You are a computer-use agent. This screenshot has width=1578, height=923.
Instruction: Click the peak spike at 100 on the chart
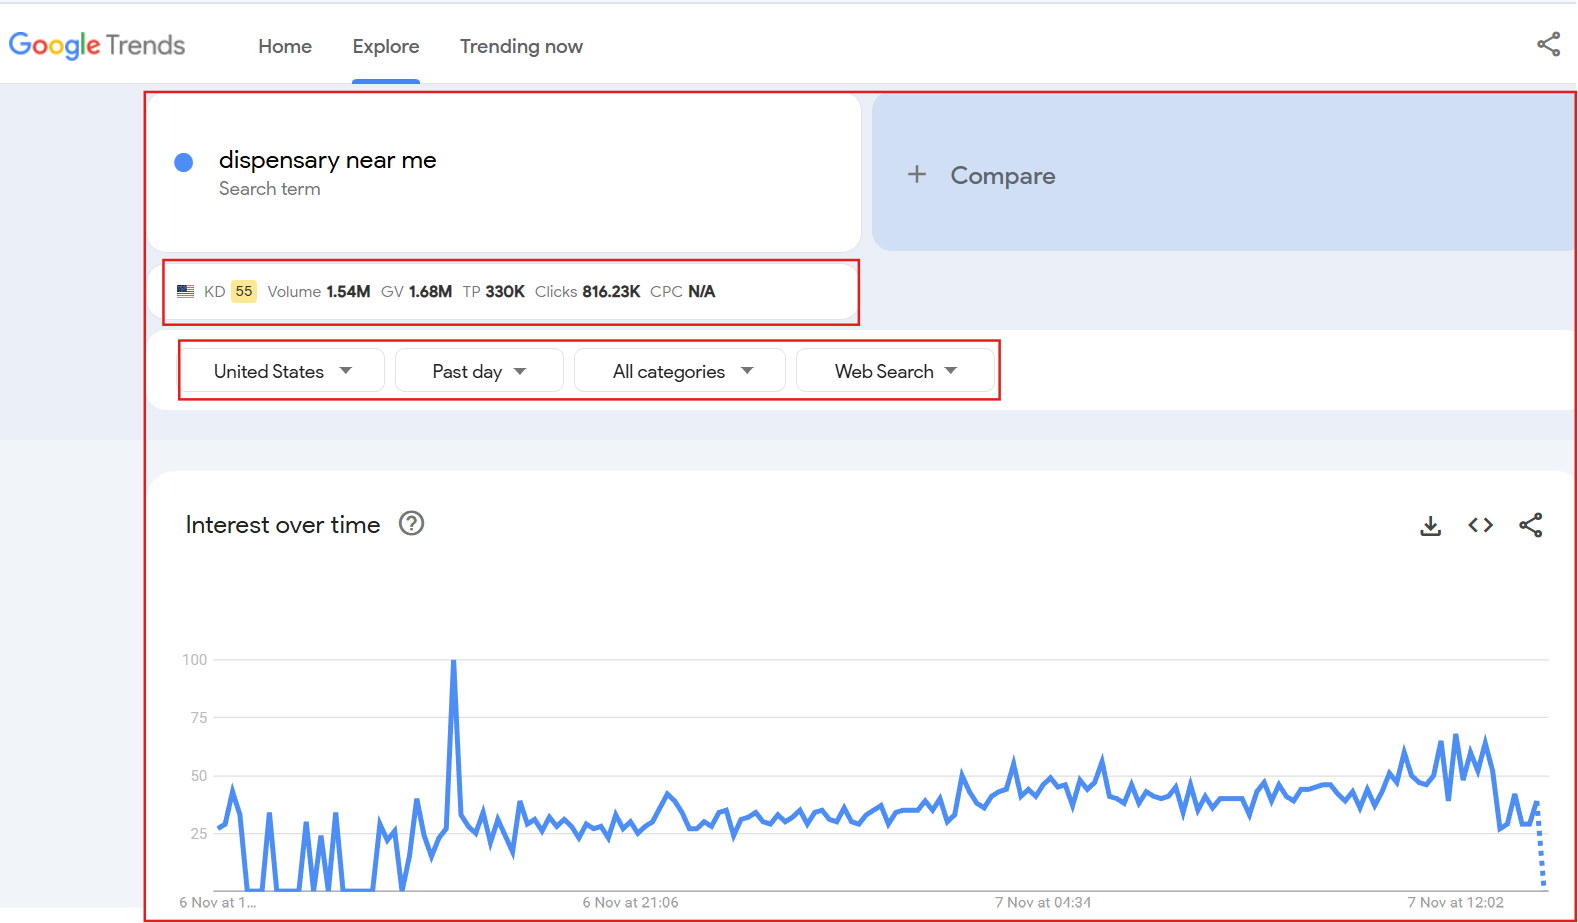[x=453, y=661]
